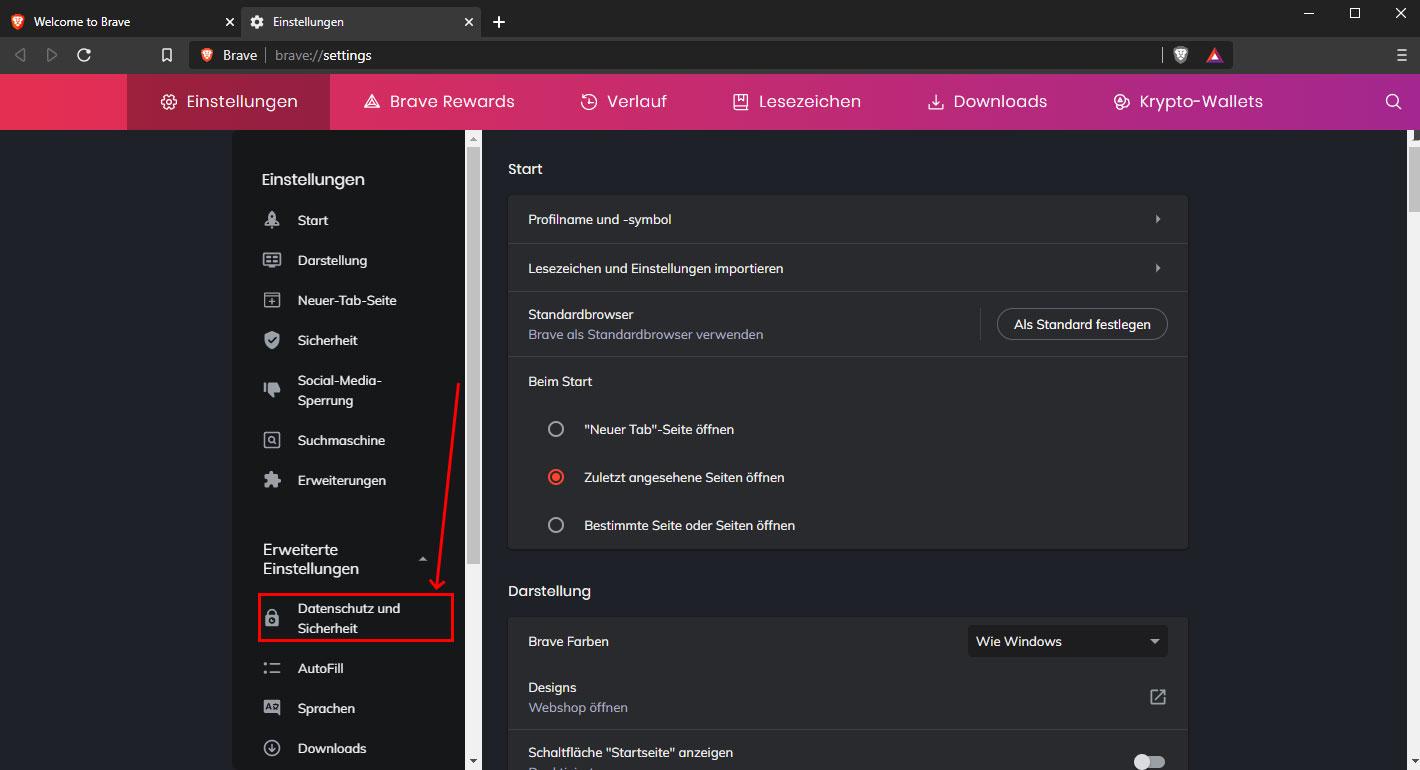Screen dimensions: 1420x770
Task: Click the thumbs-down icon for Social-Media-Sperrung
Action: tap(271, 389)
